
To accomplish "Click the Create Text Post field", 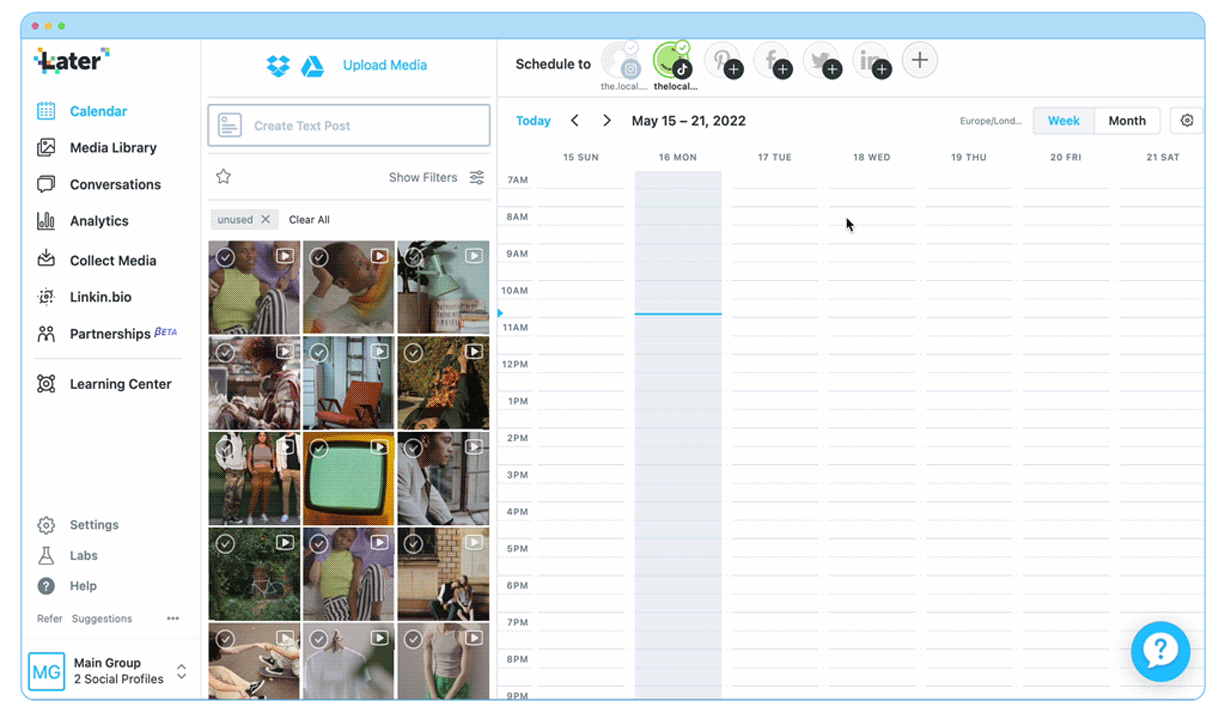I will click(349, 126).
